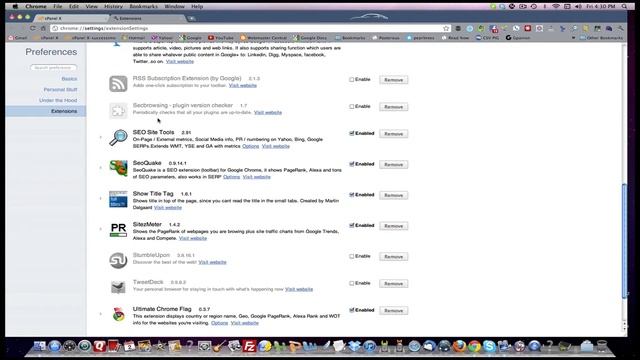This screenshot has width=640, height=360.
Task: Expand SeoQuake details triangle
Action: tap(101, 168)
